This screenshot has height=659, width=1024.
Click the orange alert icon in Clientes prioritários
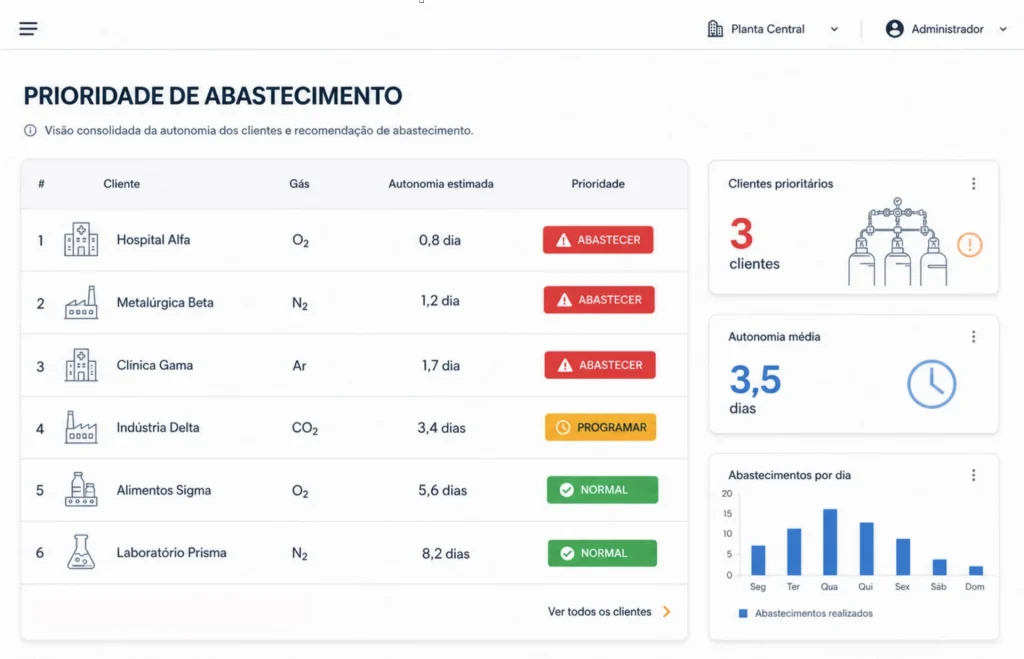pos(970,245)
